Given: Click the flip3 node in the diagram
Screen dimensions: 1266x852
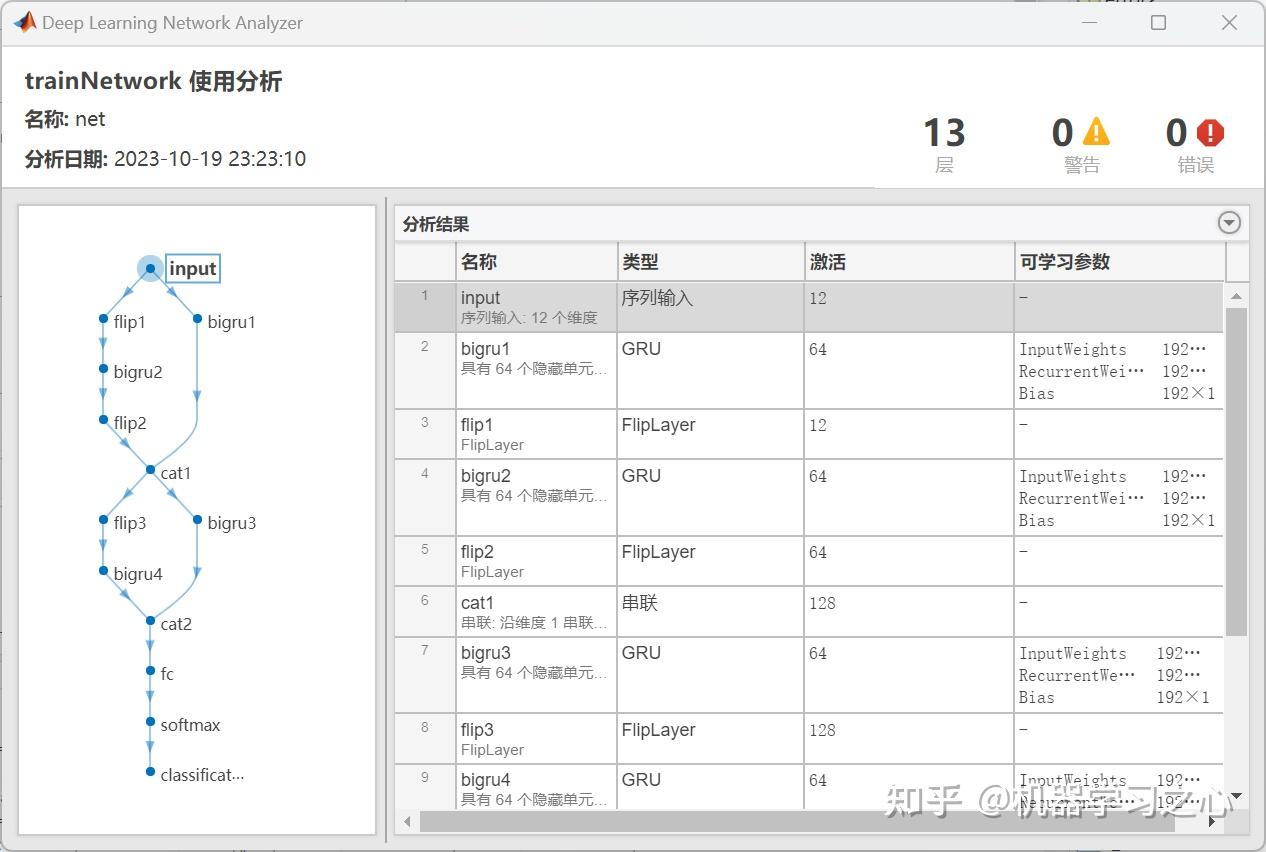Looking at the screenshot, I should pyautogui.click(x=102, y=522).
